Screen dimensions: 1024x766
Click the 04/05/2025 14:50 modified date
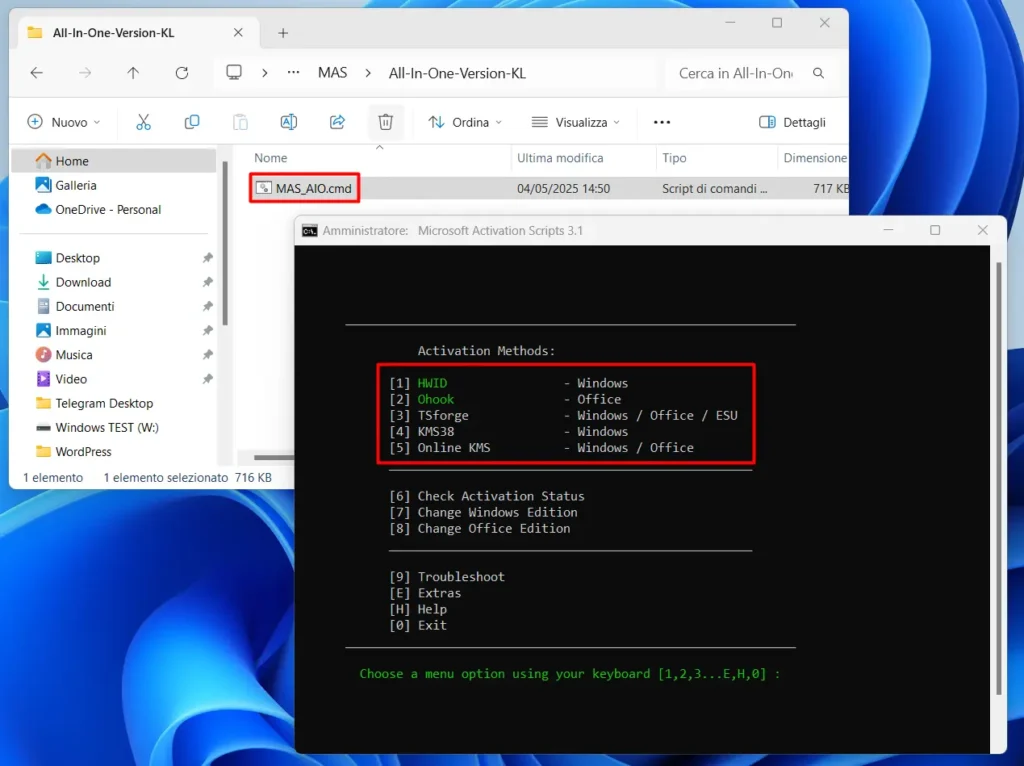click(563, 189)
